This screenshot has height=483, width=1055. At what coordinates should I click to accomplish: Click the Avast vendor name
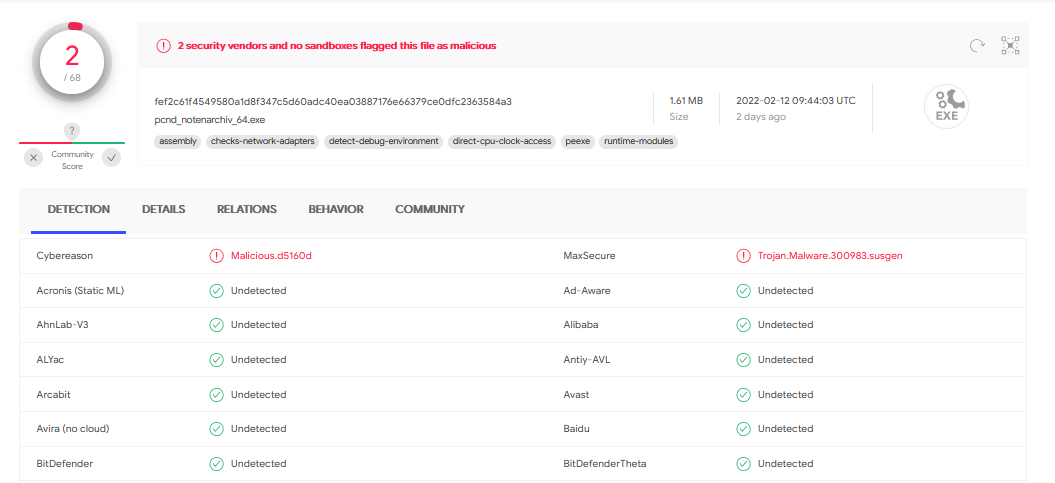(576, 394)
